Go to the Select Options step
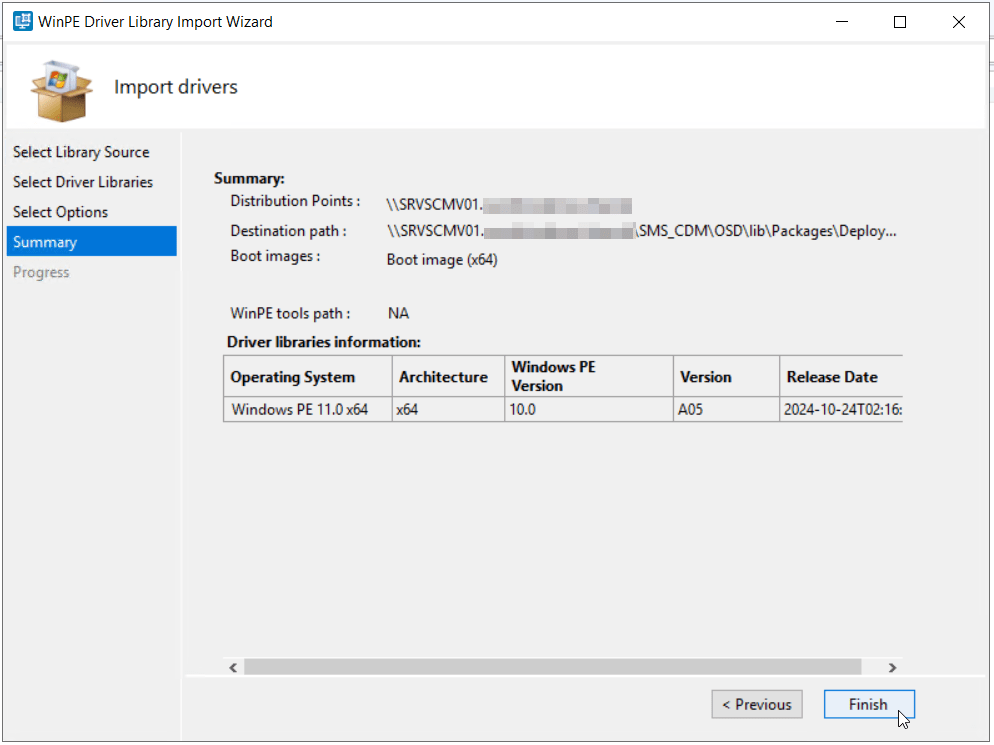 pos(60,212)
